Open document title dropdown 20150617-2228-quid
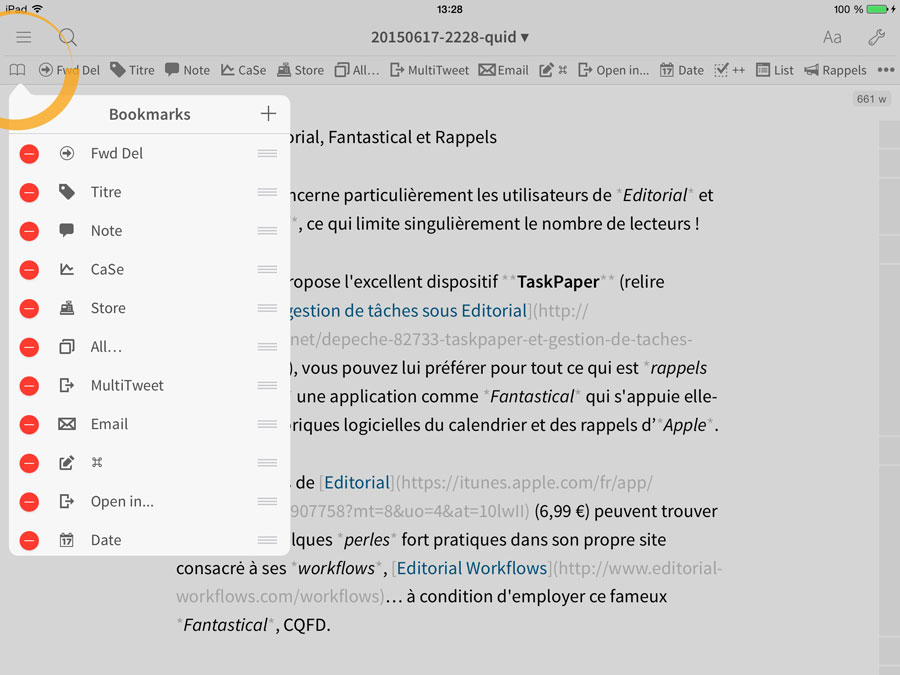Image resolution: width=900 pixels, height=675 pixels. (449, 37)
